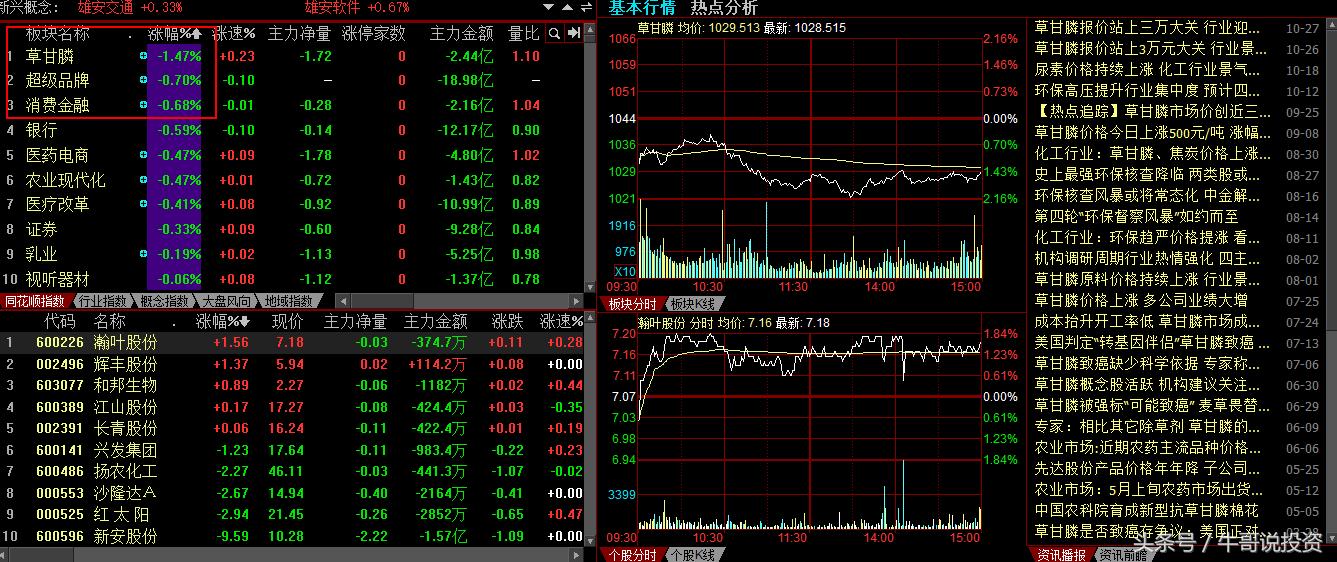Expand the plus icon beside 草甘膦
Image resolution: width=1337 pixels, height=562 pixels.
pos(143,56)
